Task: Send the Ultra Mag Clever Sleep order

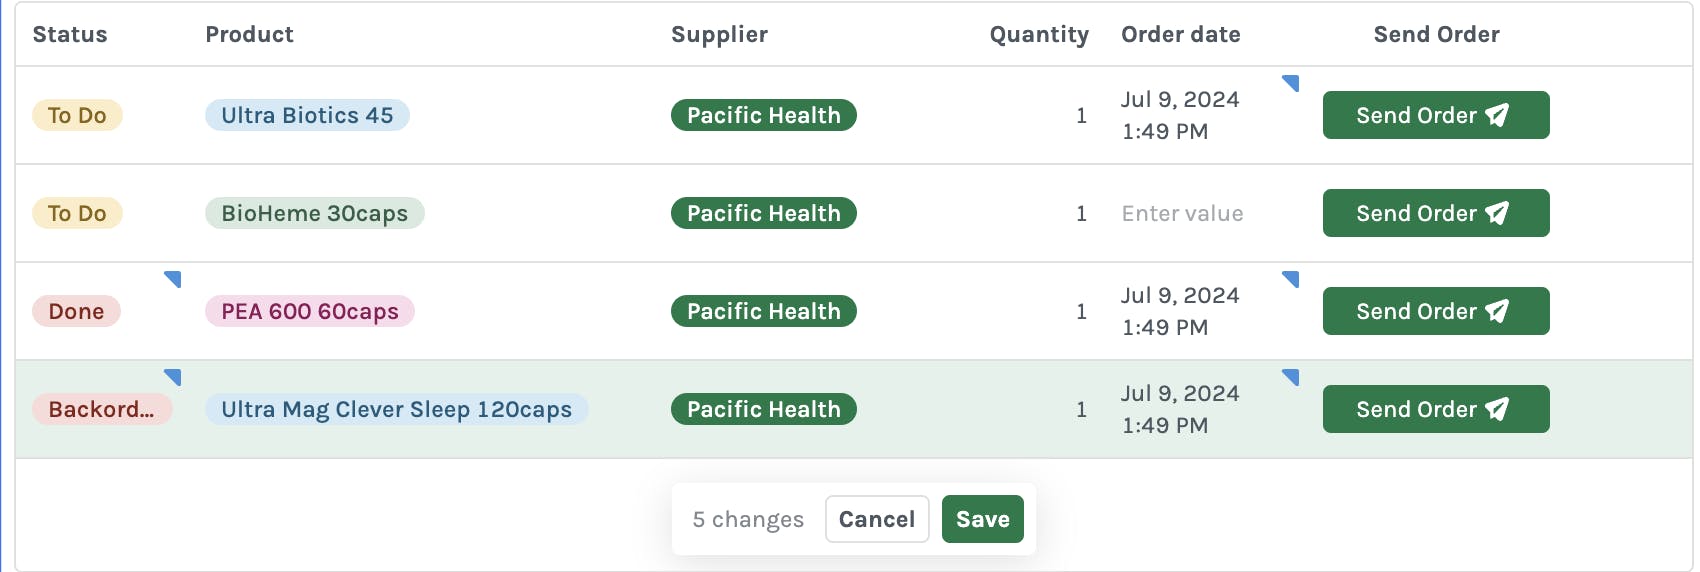Action: 1435,409
